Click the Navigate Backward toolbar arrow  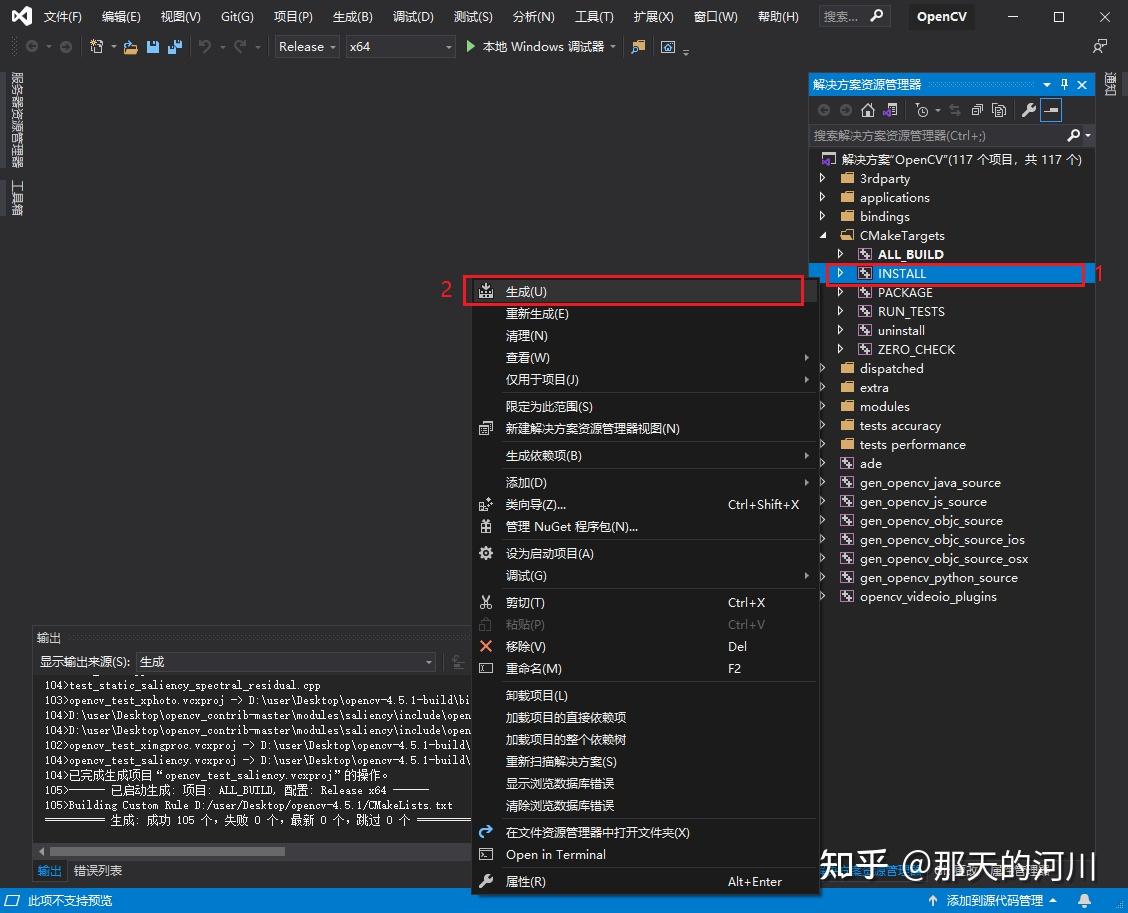(32, 47)
